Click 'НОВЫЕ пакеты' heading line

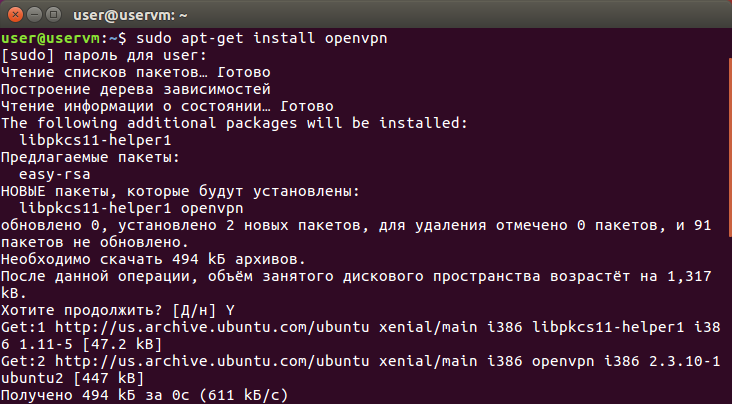coord(180,191)
